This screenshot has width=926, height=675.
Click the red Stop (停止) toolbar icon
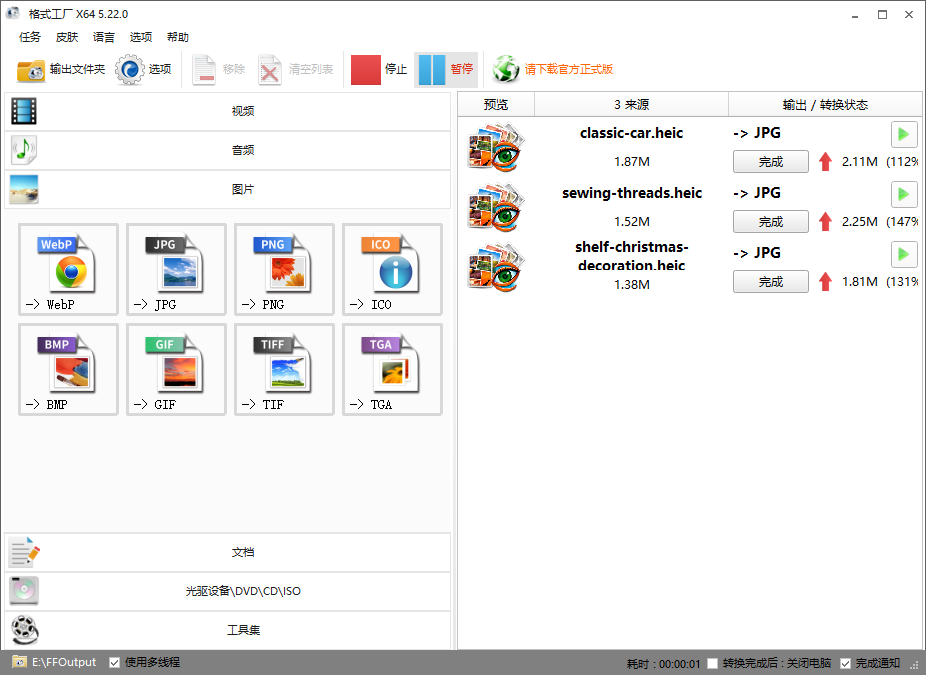tap(366, 70)
